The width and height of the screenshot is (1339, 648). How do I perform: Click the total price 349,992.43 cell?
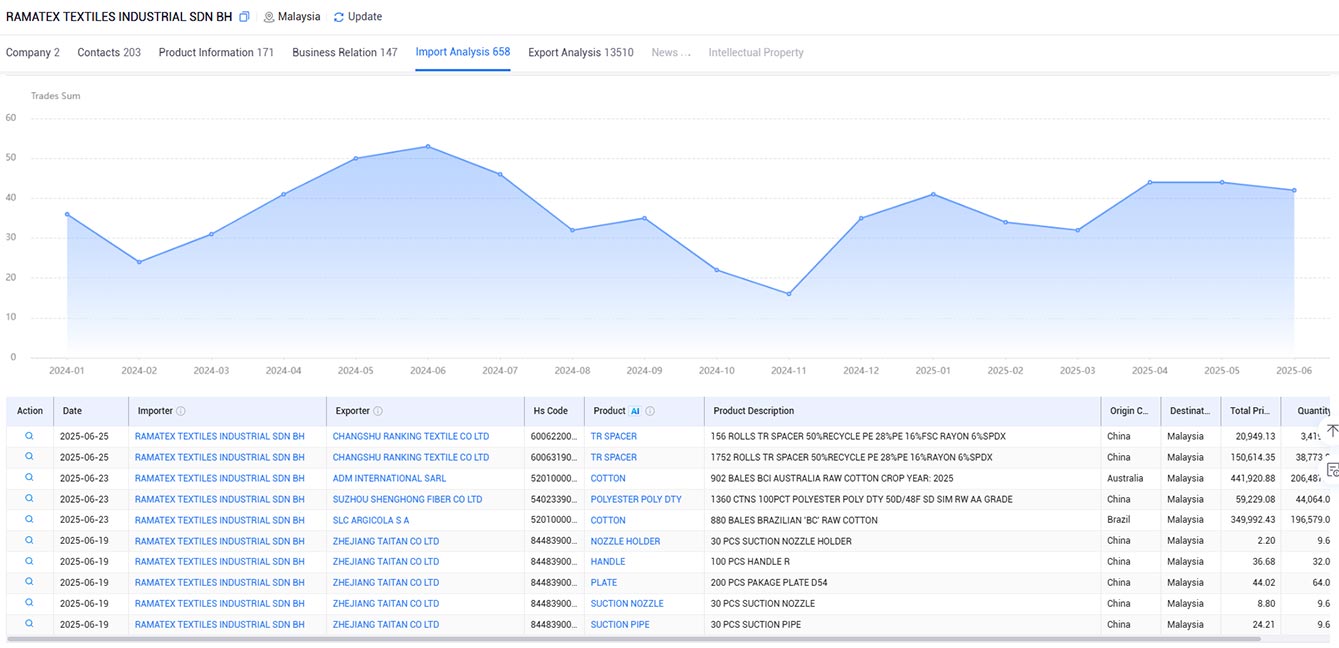click(1251, 520)
